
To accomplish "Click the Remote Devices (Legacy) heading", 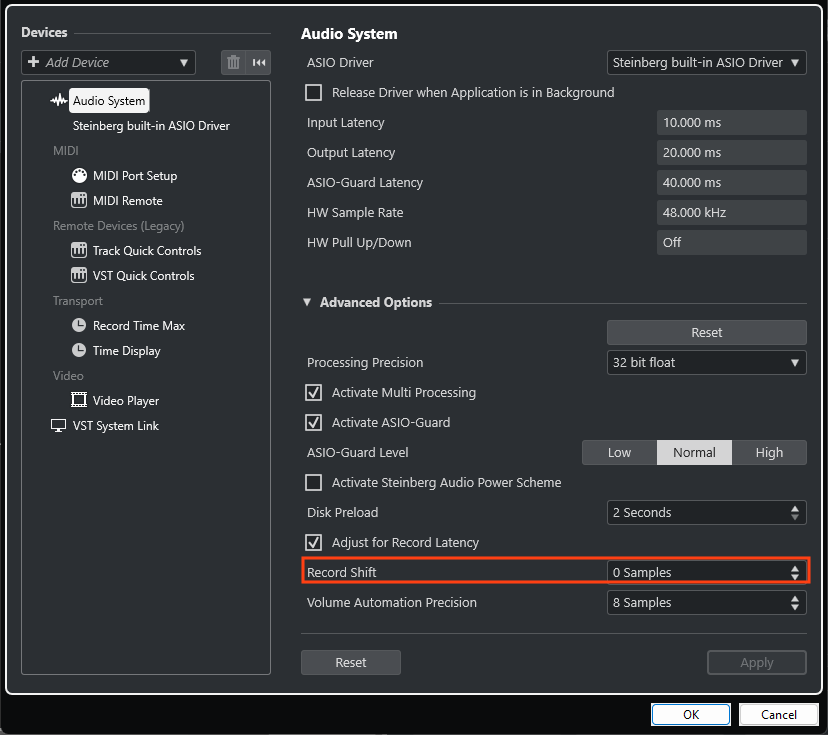I will coord(119,225).
